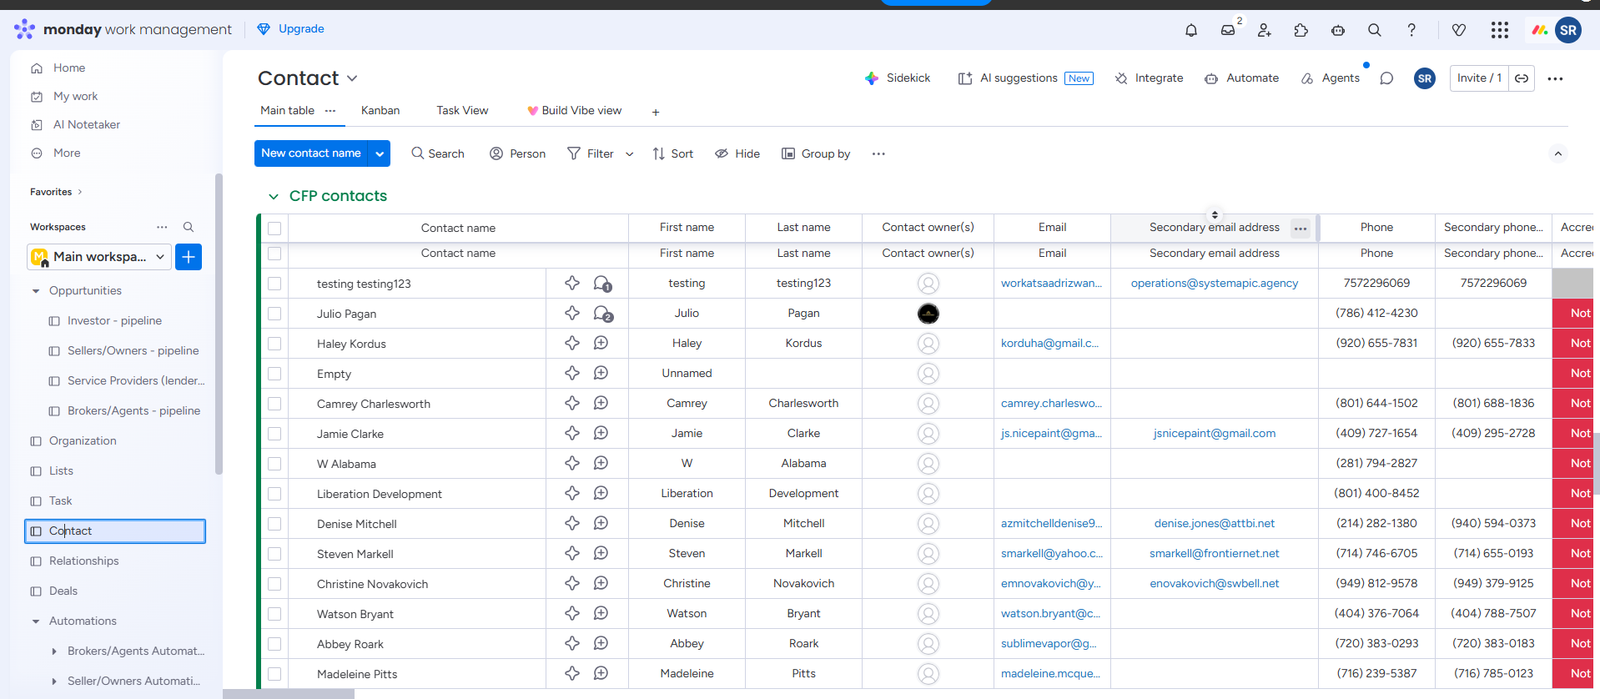
Task: Open search everything magnifier in top bar
Action: coord(1375,30)
